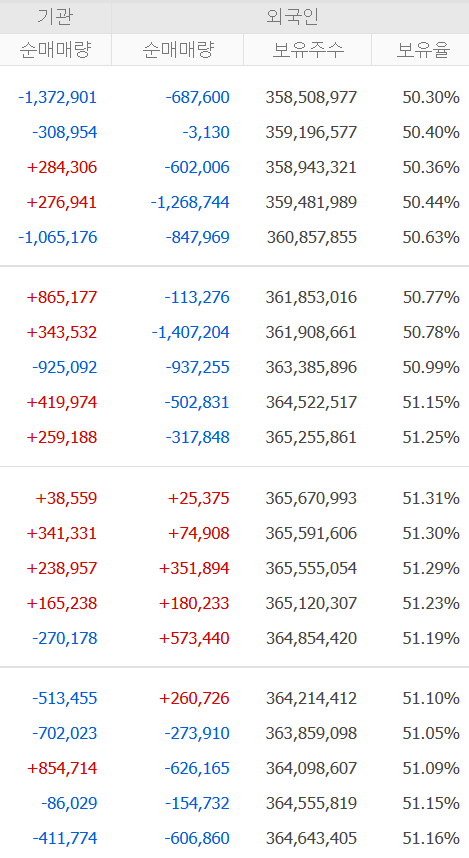Select the 외국인 순매매량 column header
Image resolution: width=469 pixels, height=858 pixels.
click(178, 50)
